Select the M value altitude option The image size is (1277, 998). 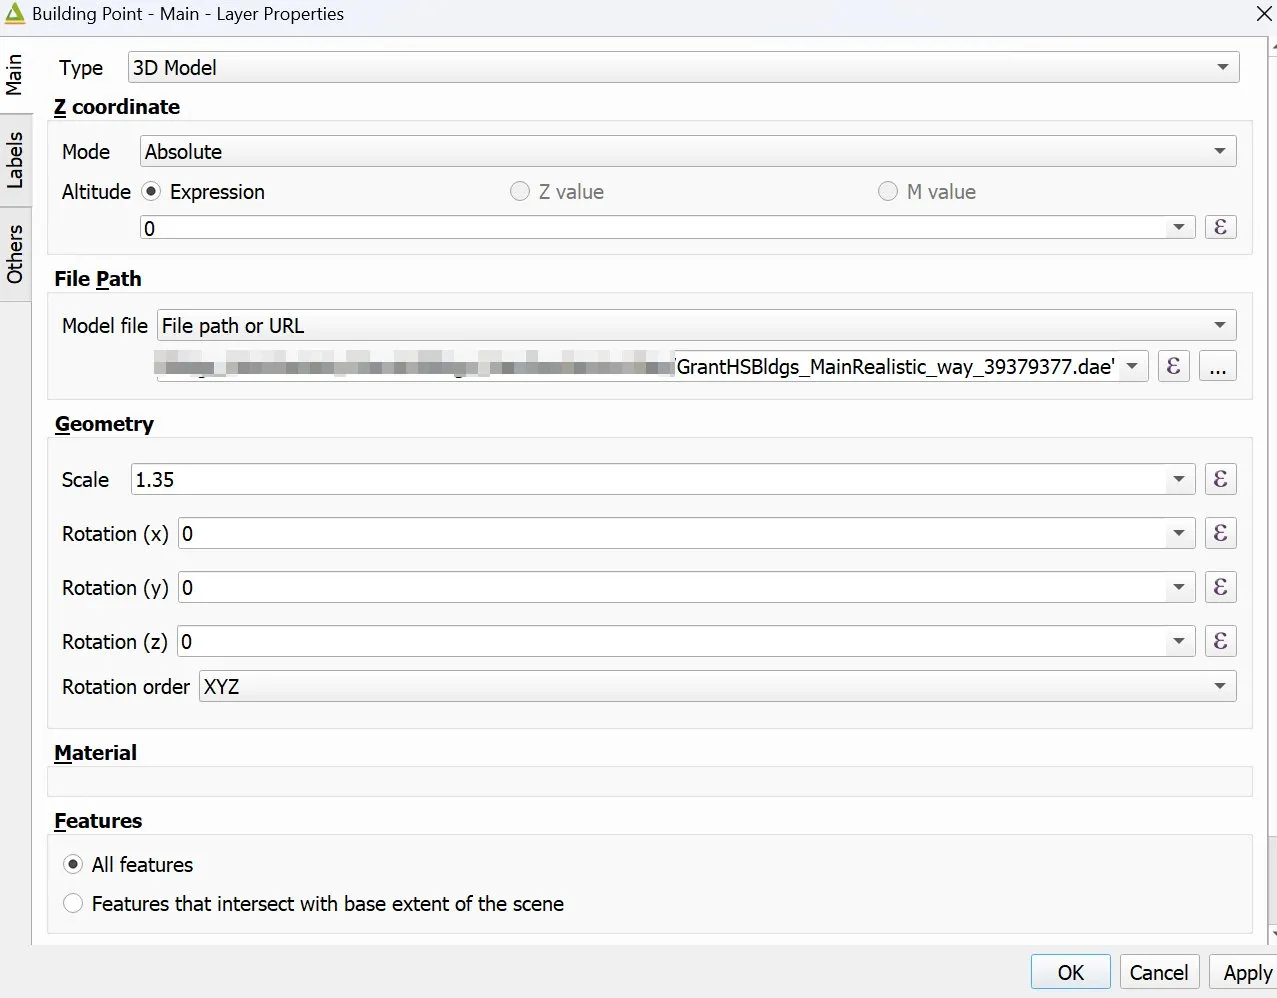pyautogui.click(x=888, y=191)
